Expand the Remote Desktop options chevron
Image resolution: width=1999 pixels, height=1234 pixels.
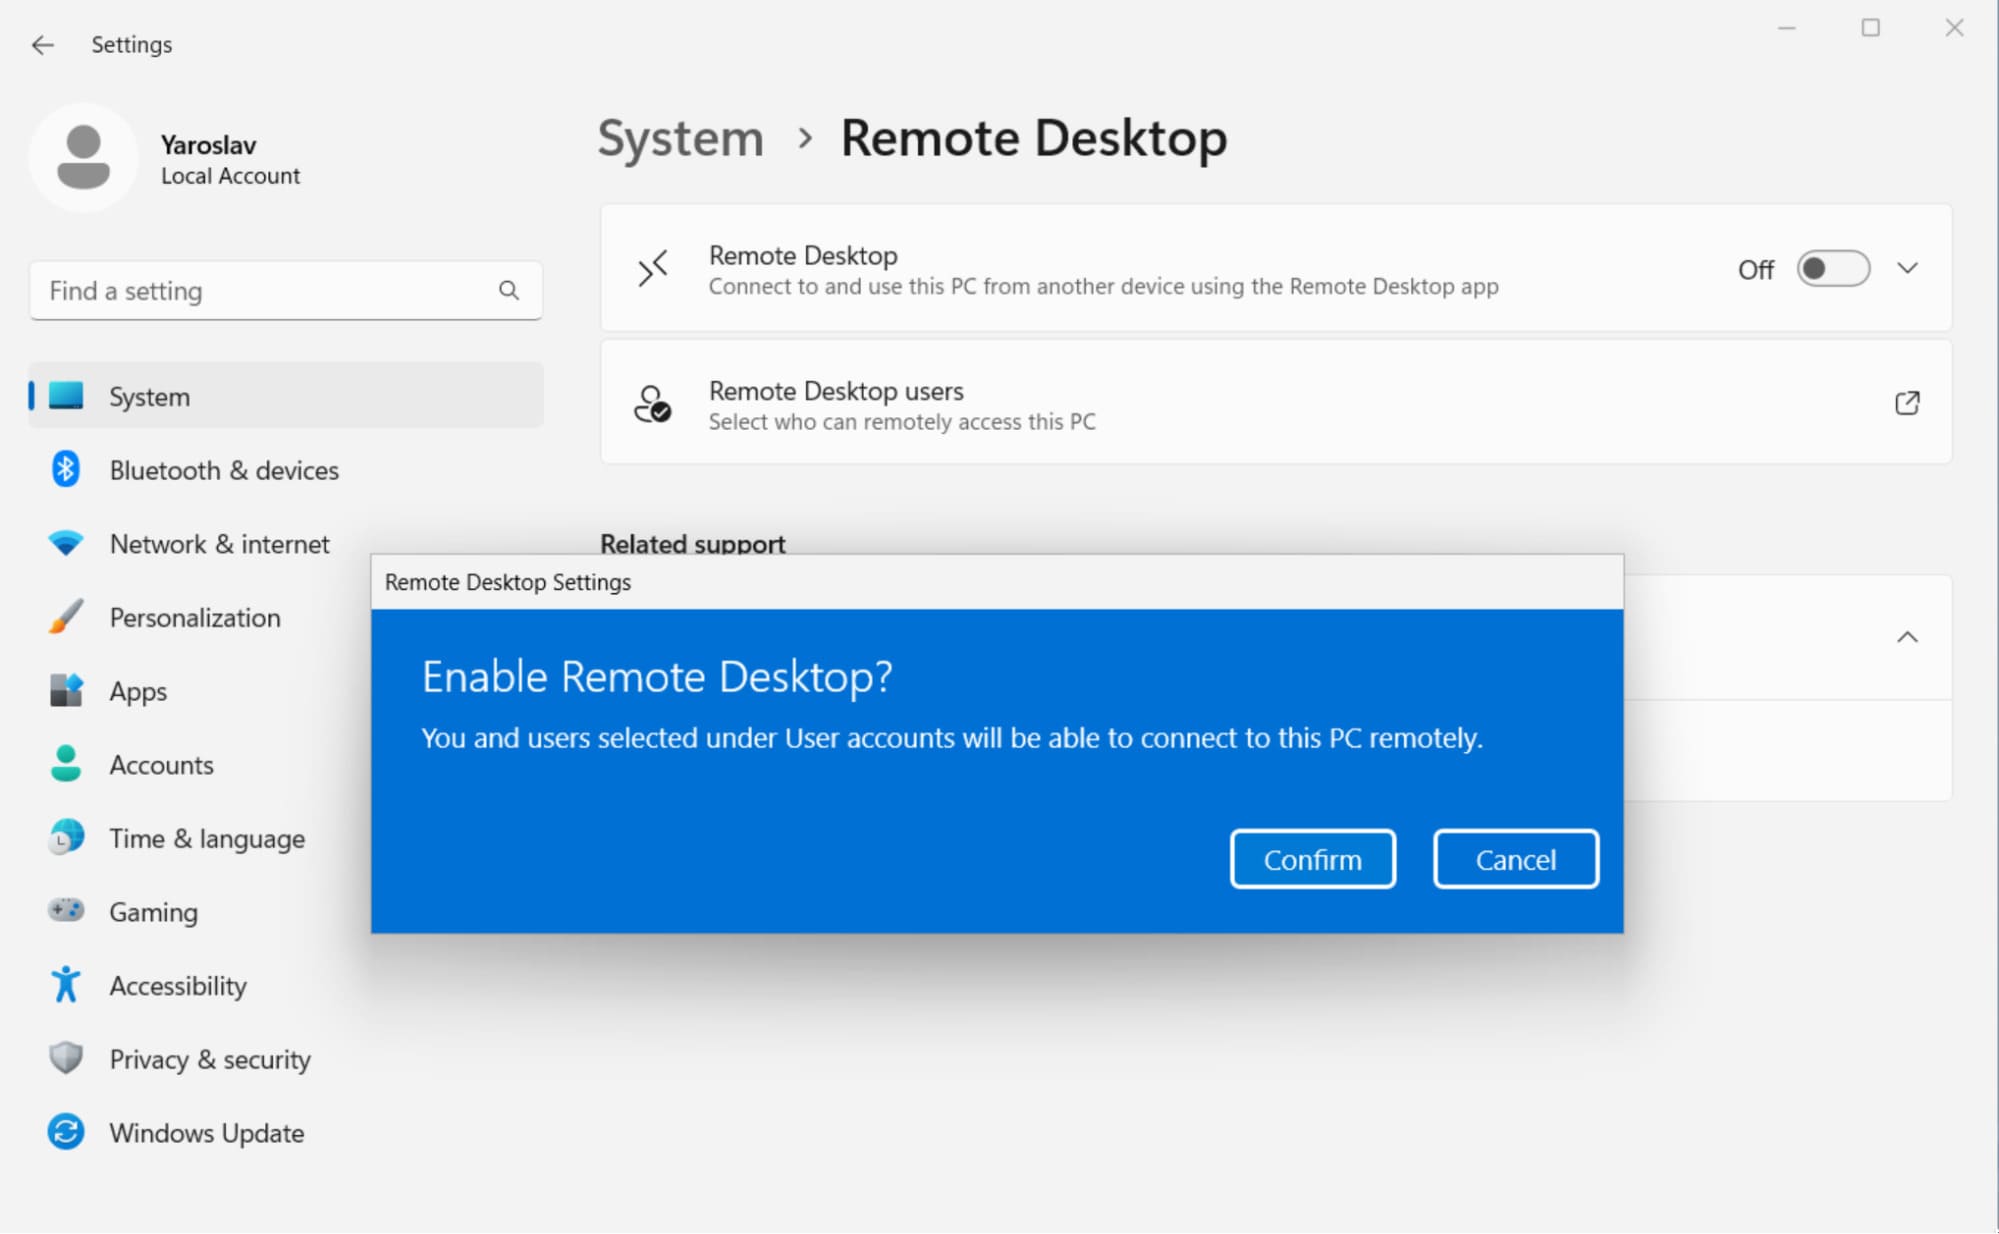[1908, 268]
